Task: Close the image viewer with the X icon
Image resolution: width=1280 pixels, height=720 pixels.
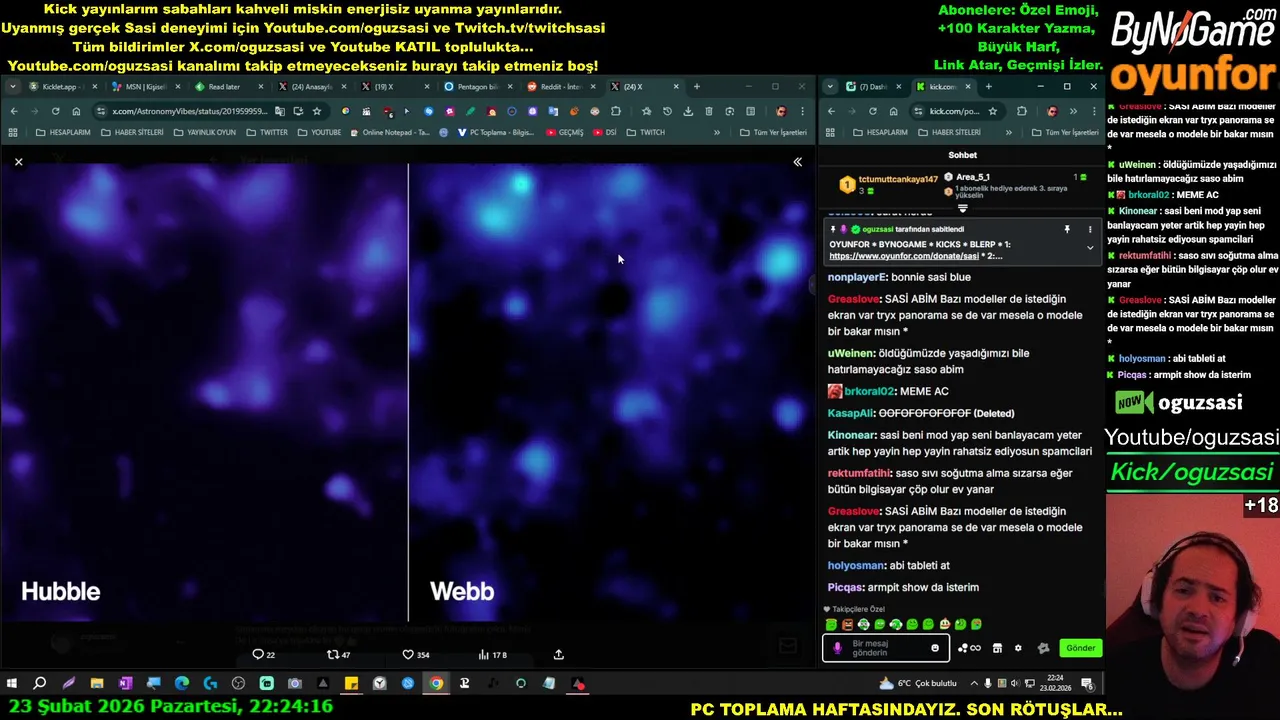Action: pyautogui.click(x=18, y=161)
